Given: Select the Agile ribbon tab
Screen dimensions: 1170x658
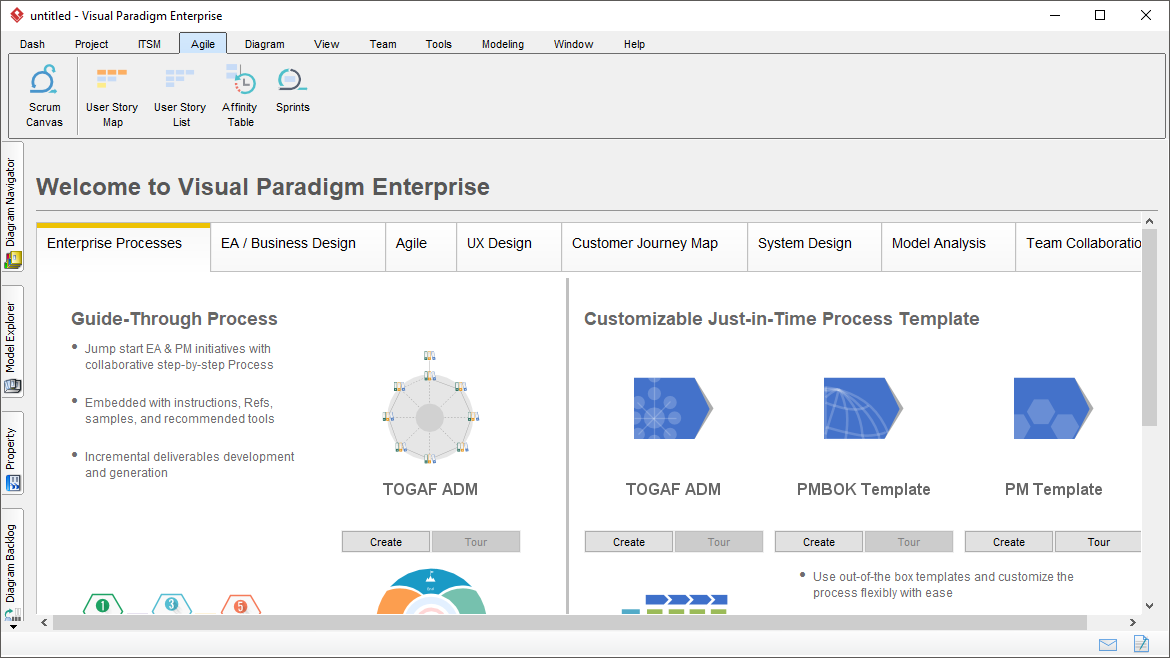Looking at the screenshot, I should 203,44.
